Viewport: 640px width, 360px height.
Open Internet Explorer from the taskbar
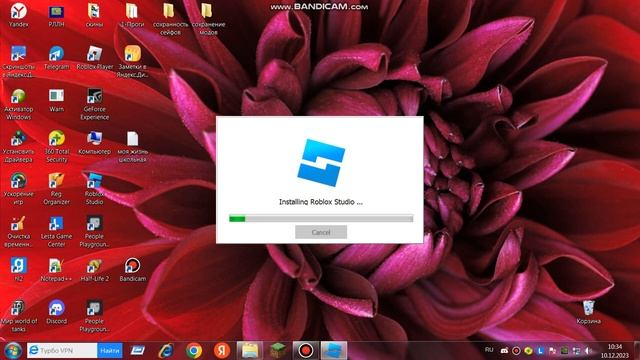(x=166, y=351)
